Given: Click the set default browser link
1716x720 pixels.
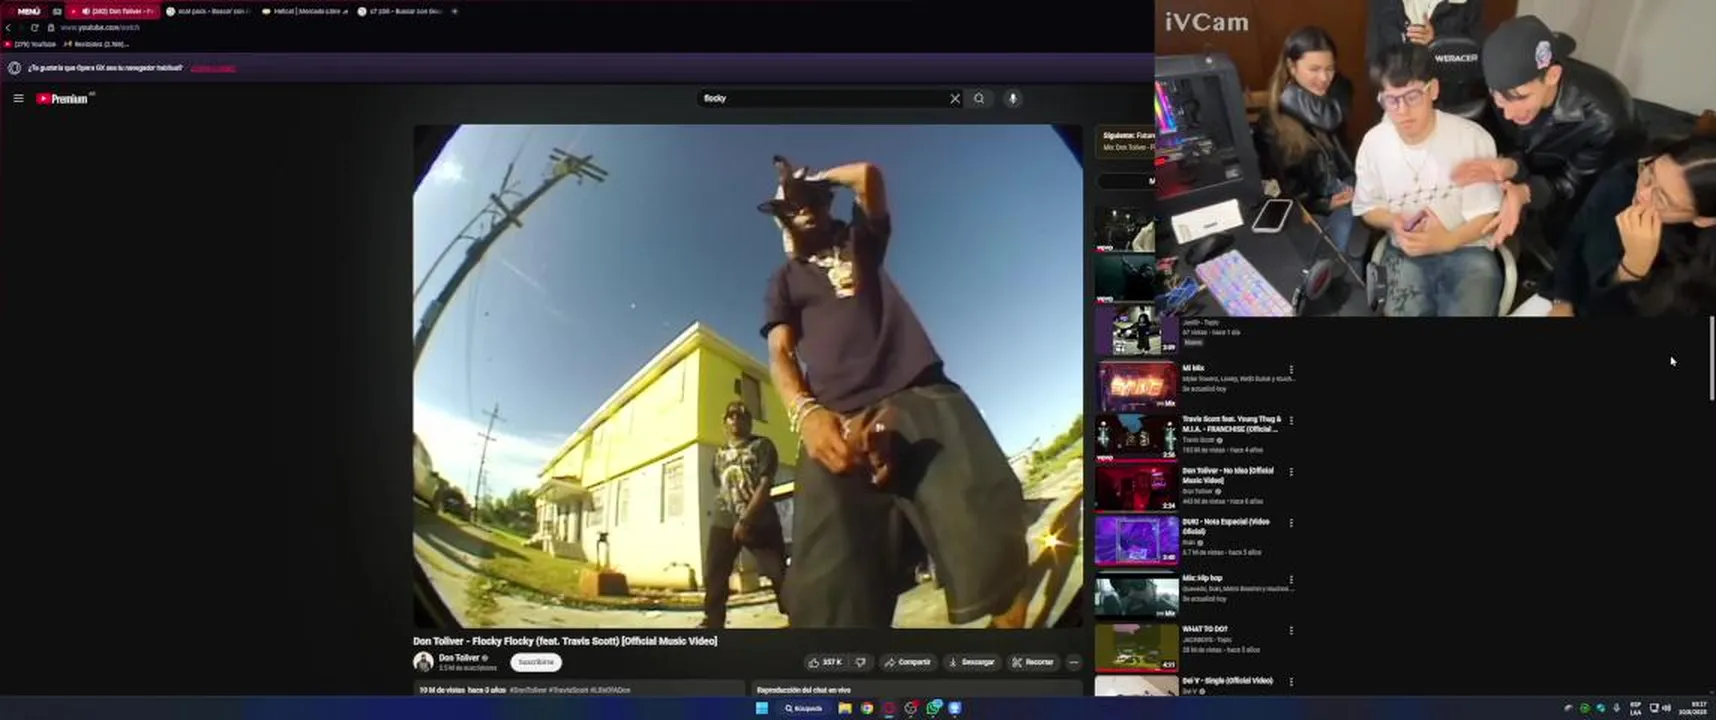Looking at the screenshot, I should pyautogui.click(x=213, y=68).
